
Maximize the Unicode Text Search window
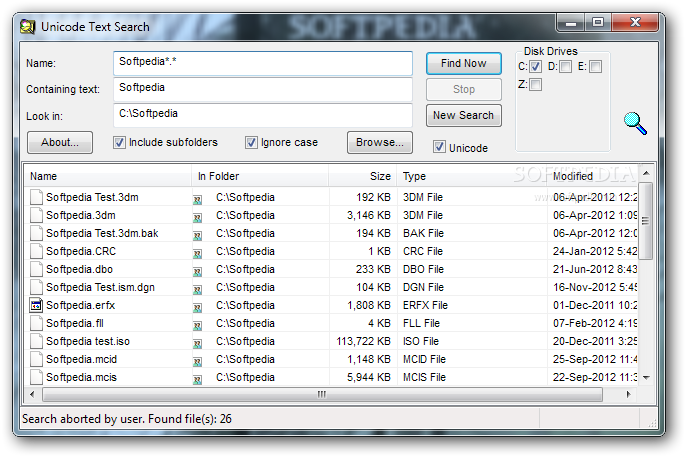coord(598,22)
